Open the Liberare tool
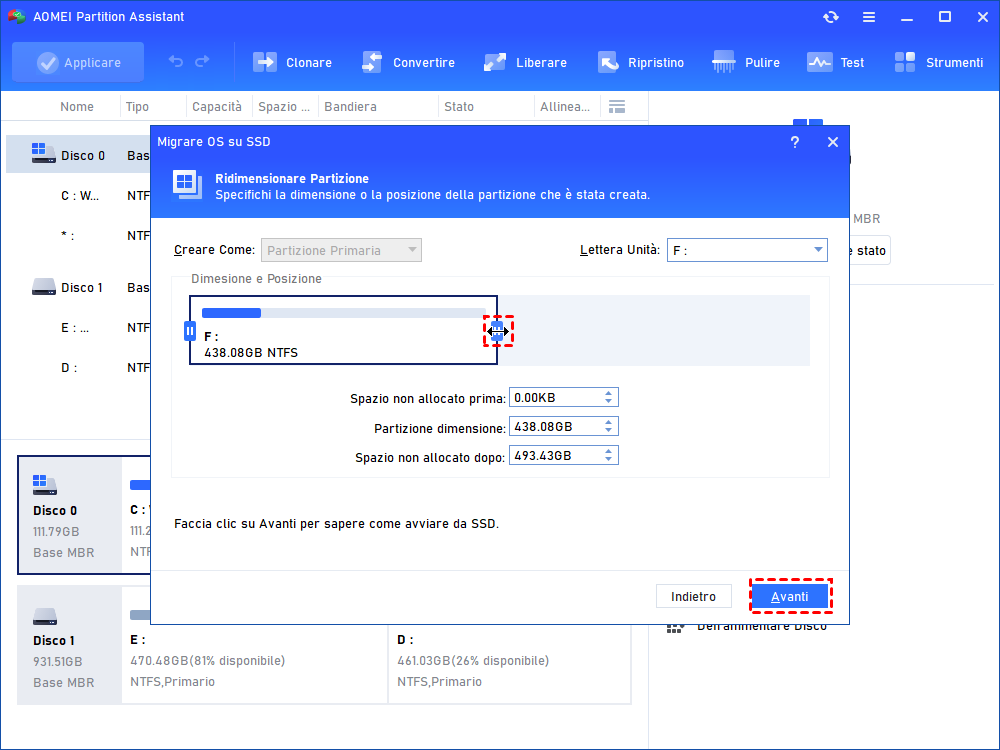Image resolution: width=1000 pixels, height=750 pixels. click(525, 62)
